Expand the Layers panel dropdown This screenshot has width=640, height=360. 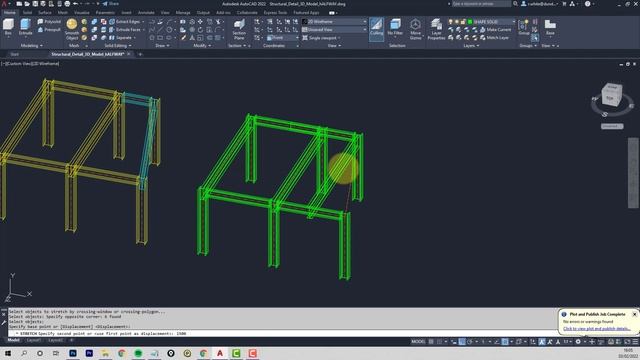pyautogui.click(x=471, y=46)
